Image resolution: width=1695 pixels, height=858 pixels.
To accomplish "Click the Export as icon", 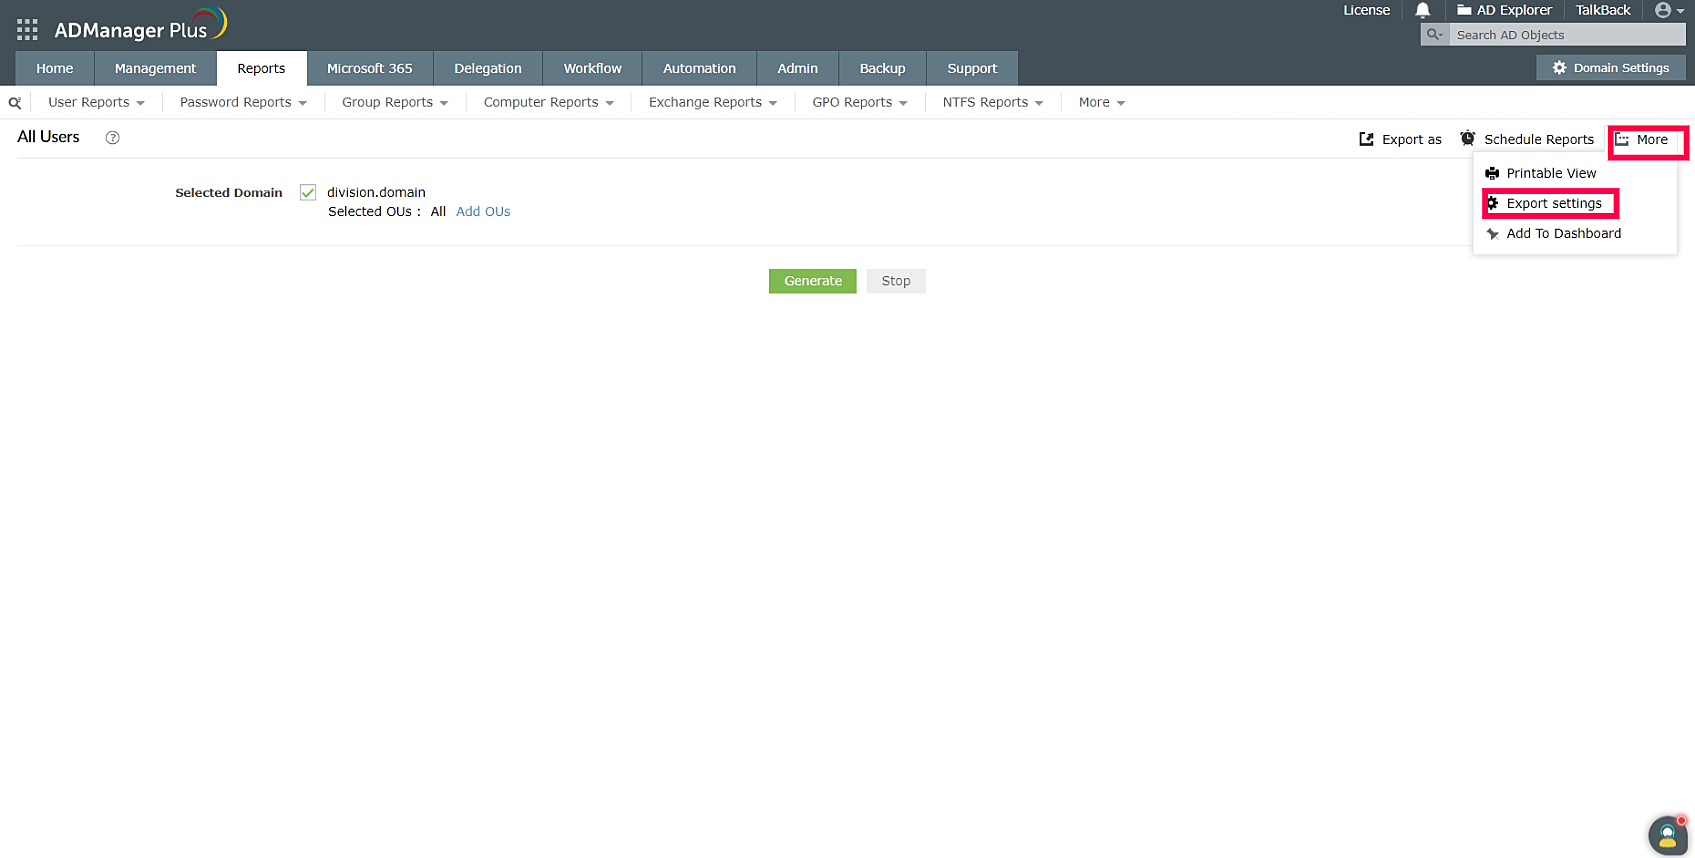I will tap(1367, 139).
